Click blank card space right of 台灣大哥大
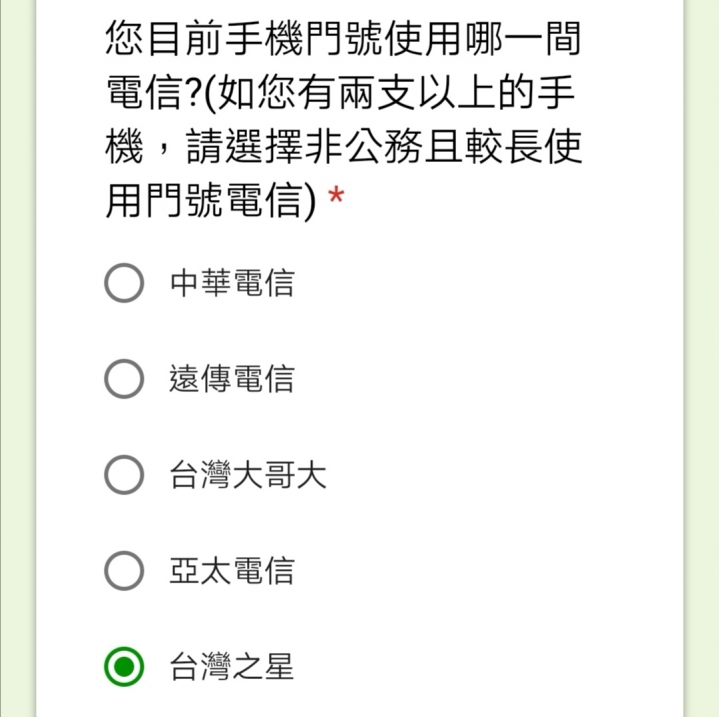Image resolution: width=720 pixels, height=717 pixels. 501,475
